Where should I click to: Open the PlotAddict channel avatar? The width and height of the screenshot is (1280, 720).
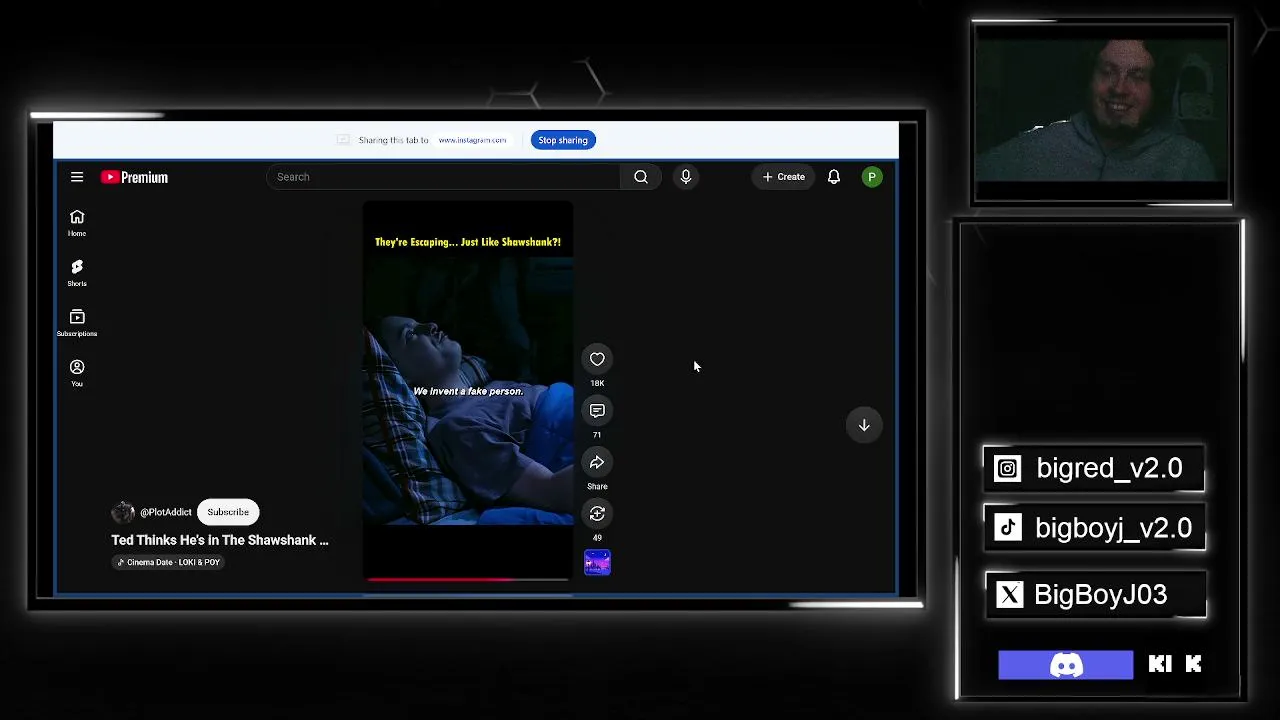tap(123, 512)
